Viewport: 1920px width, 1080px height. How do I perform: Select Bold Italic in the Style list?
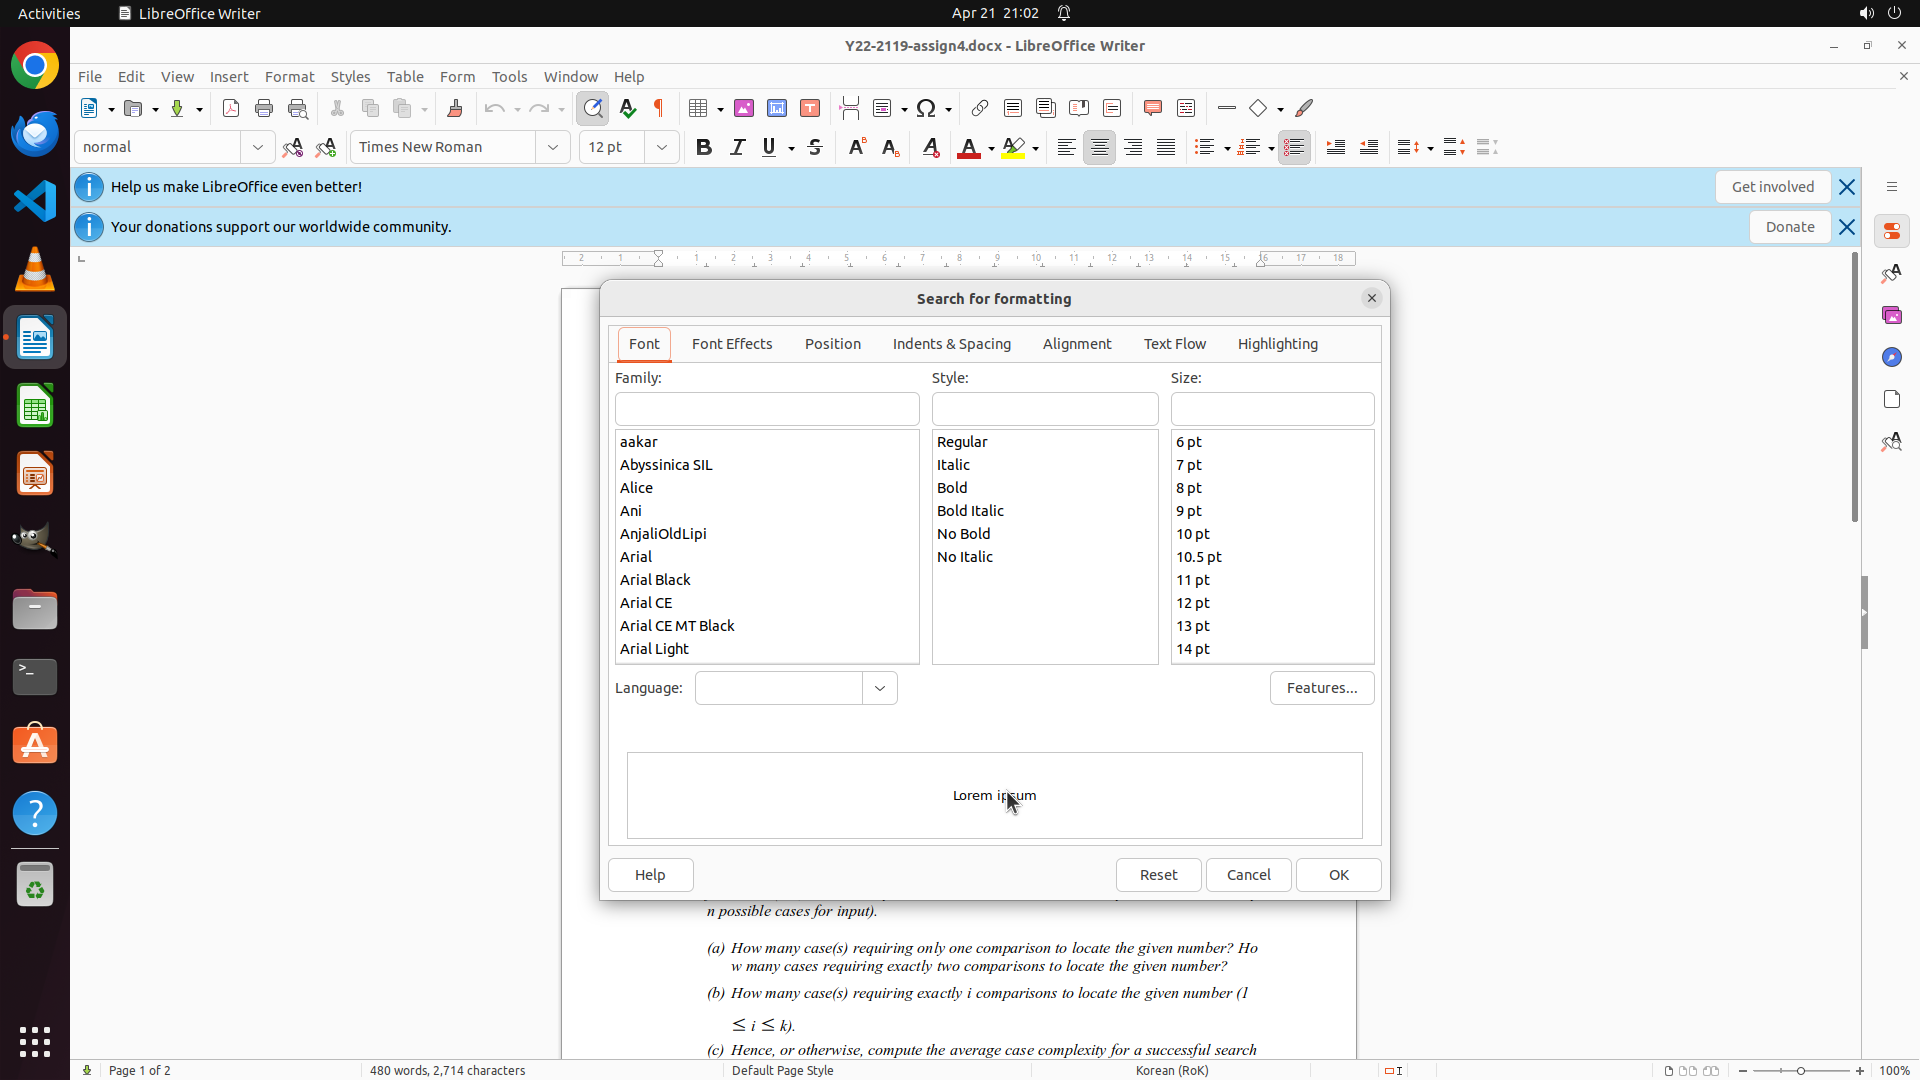(x=970, y=511)
